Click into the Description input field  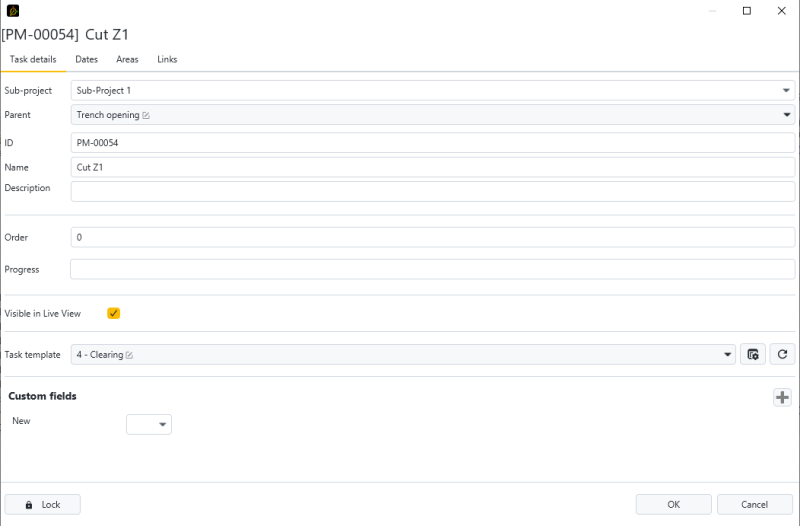(x=432, y=191)
